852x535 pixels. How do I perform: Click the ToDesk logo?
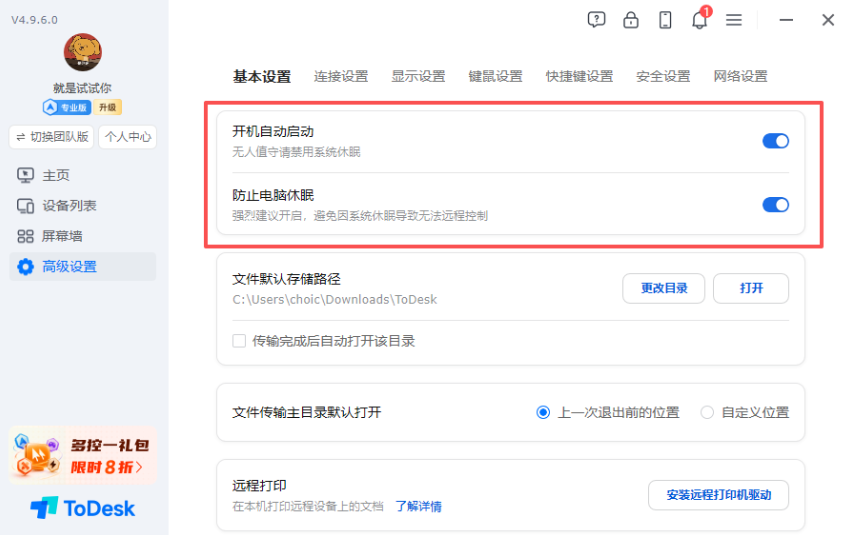tap(83, 508)
